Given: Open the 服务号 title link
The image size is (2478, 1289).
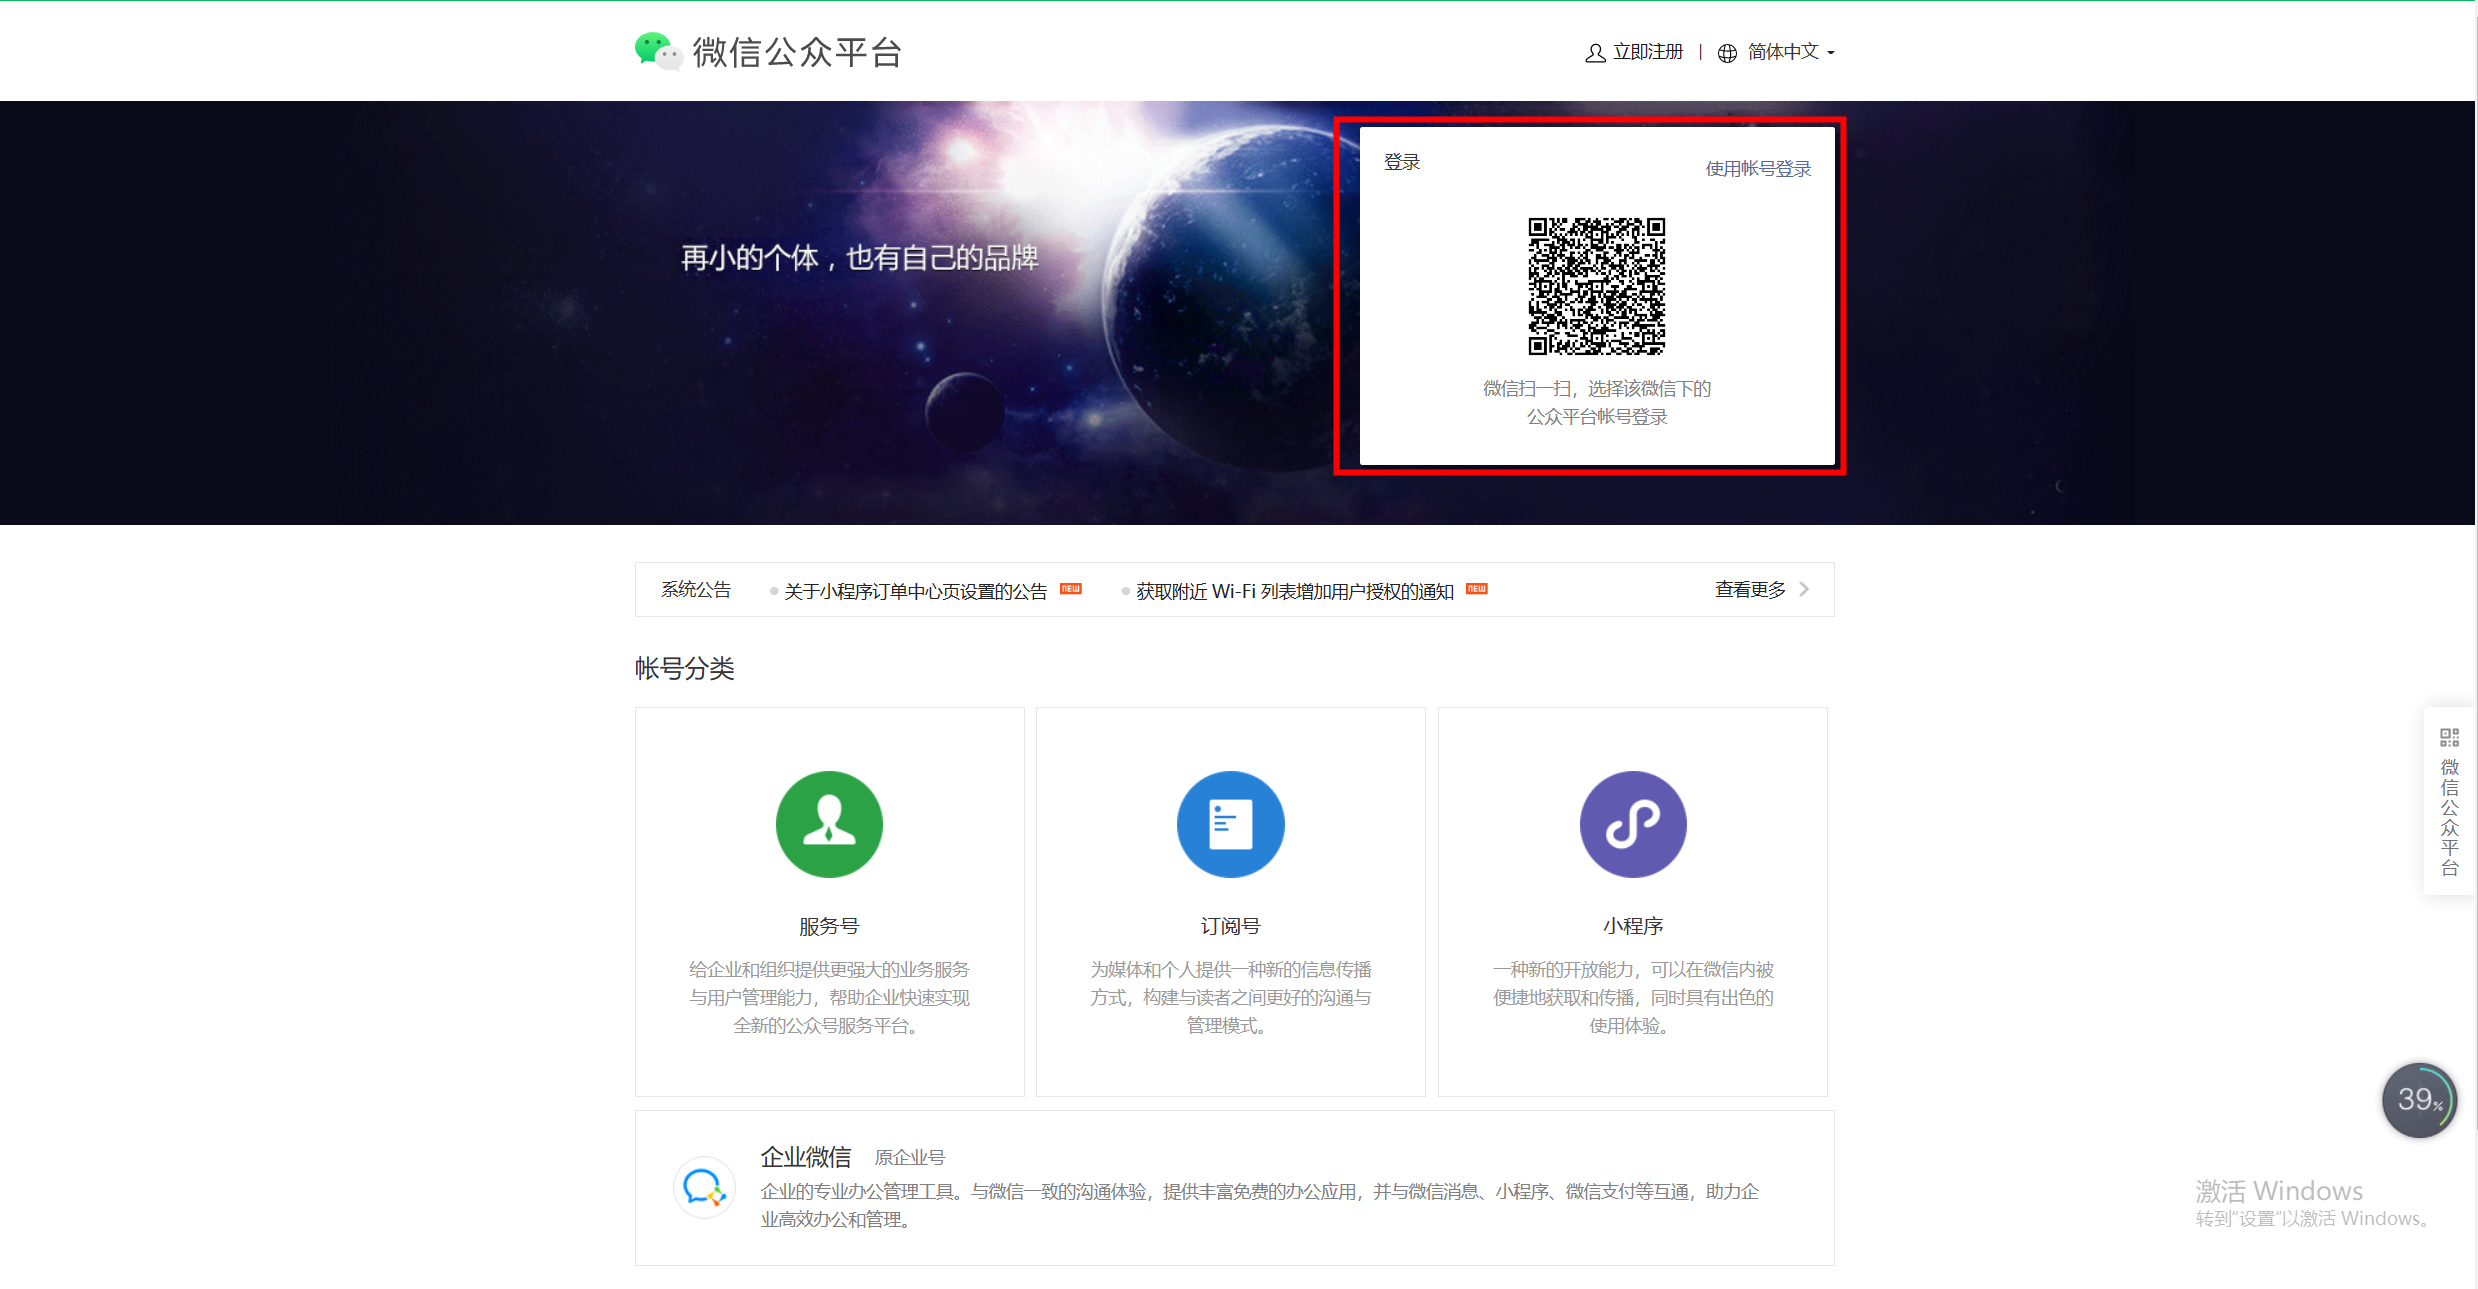Looking at the screenshot, I should coord(829,926).
